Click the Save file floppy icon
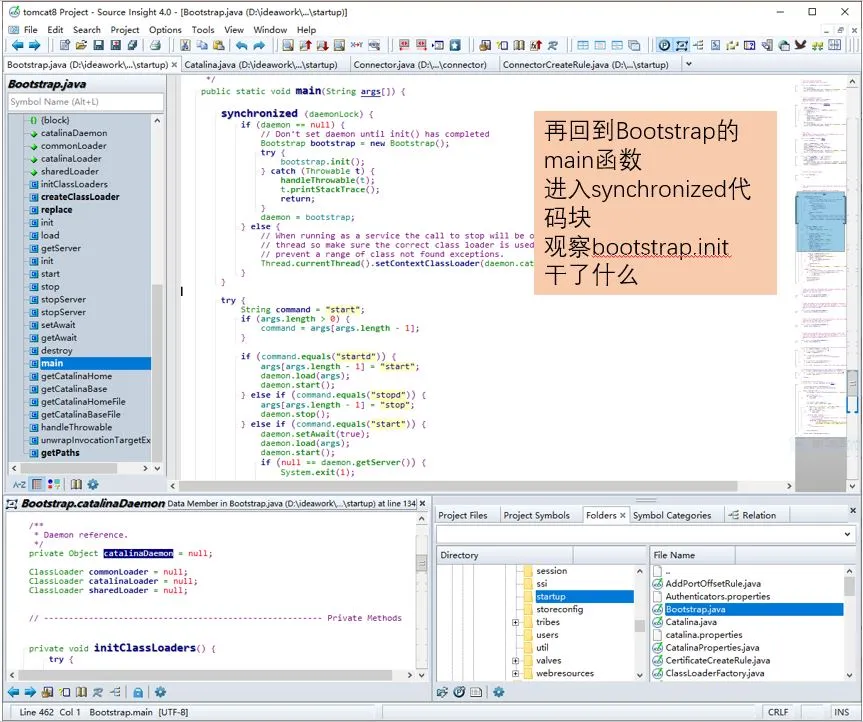The width and height of the screenshot is (863, 722). pyautogui.click(x=99, y=45)
